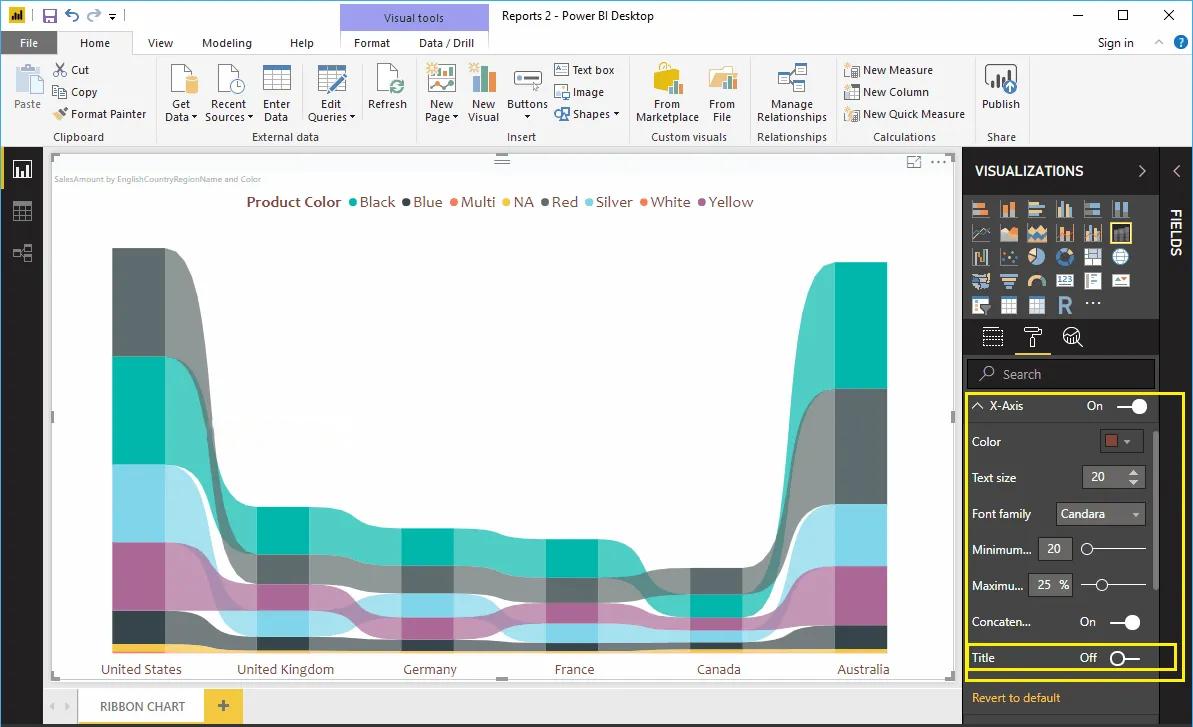Pick the stacked area chart visualization
This screenshot has width=1193, height=727.
click(1036, 233)
